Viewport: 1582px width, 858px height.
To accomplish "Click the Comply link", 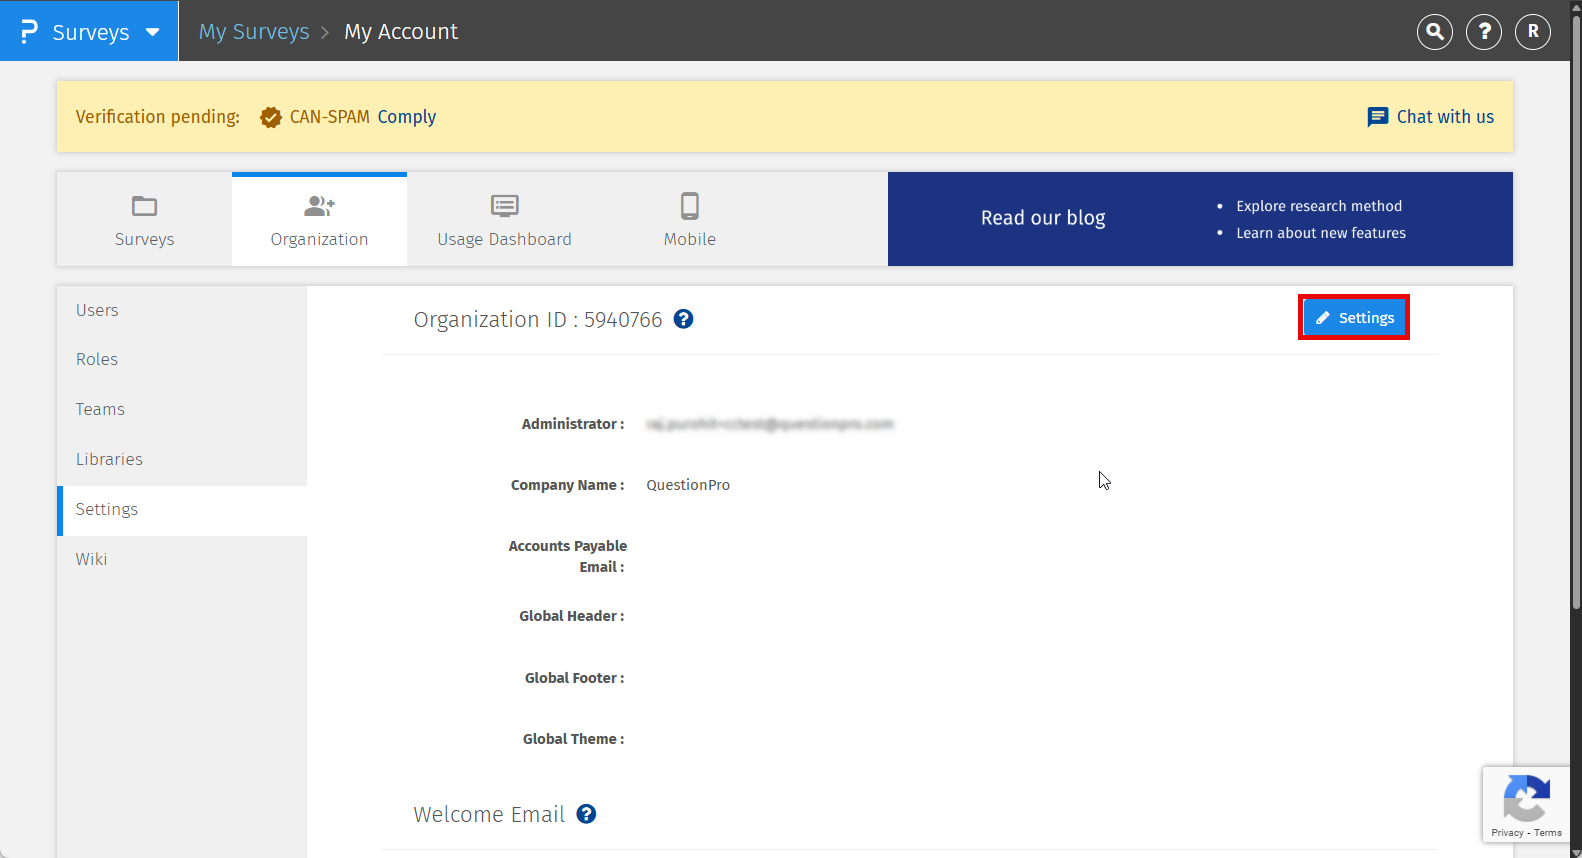I will tap(406, 117).
